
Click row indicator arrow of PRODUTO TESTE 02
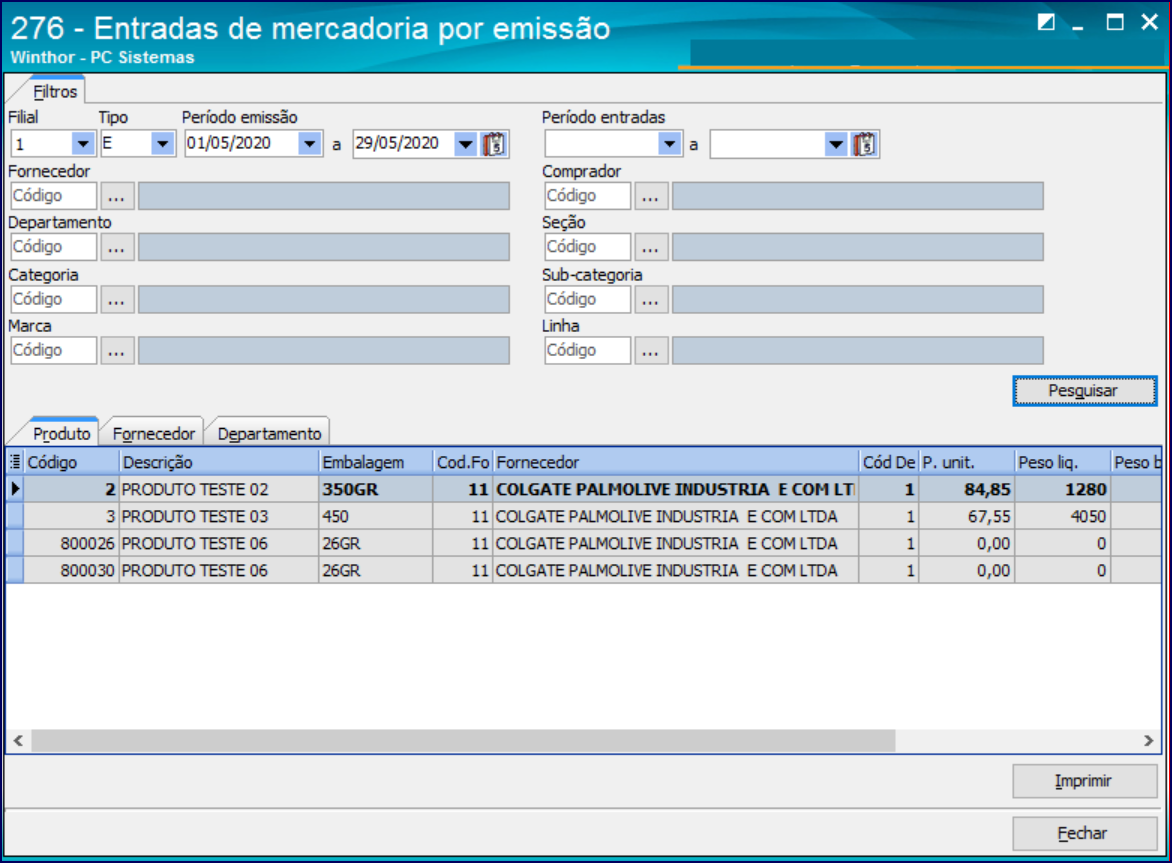coord(15,489)
